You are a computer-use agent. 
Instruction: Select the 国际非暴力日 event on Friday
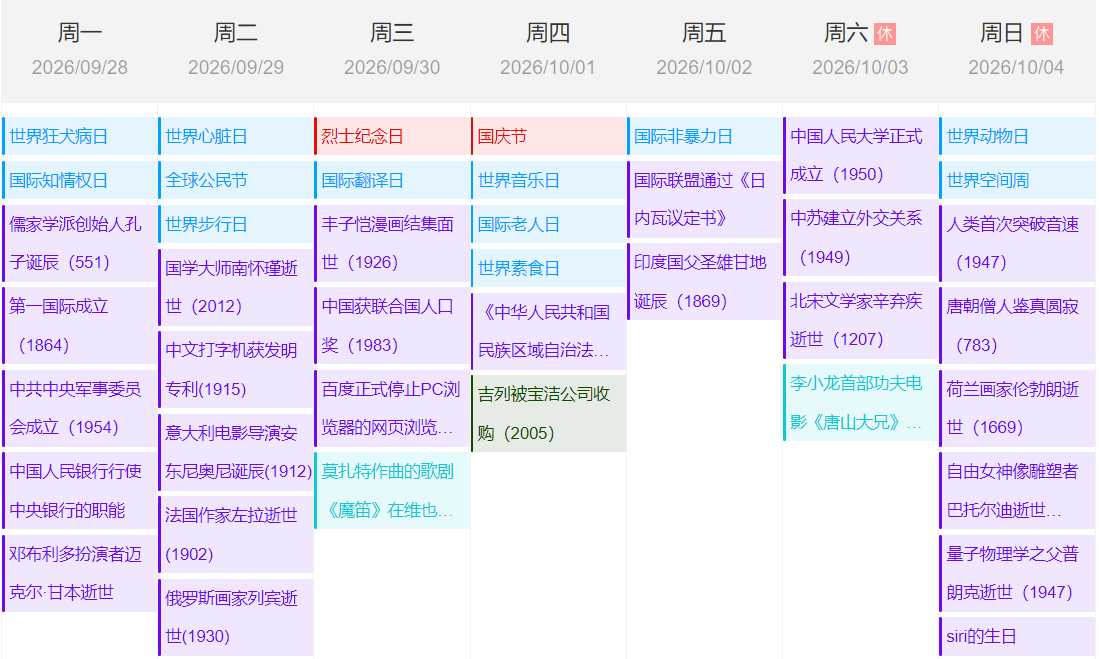[704, 136]
